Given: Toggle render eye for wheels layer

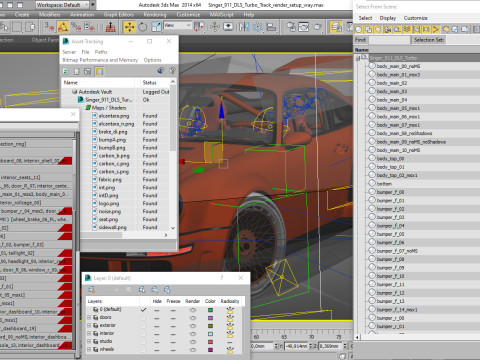Looking at the screenshot, I should [x=192, y=350].
